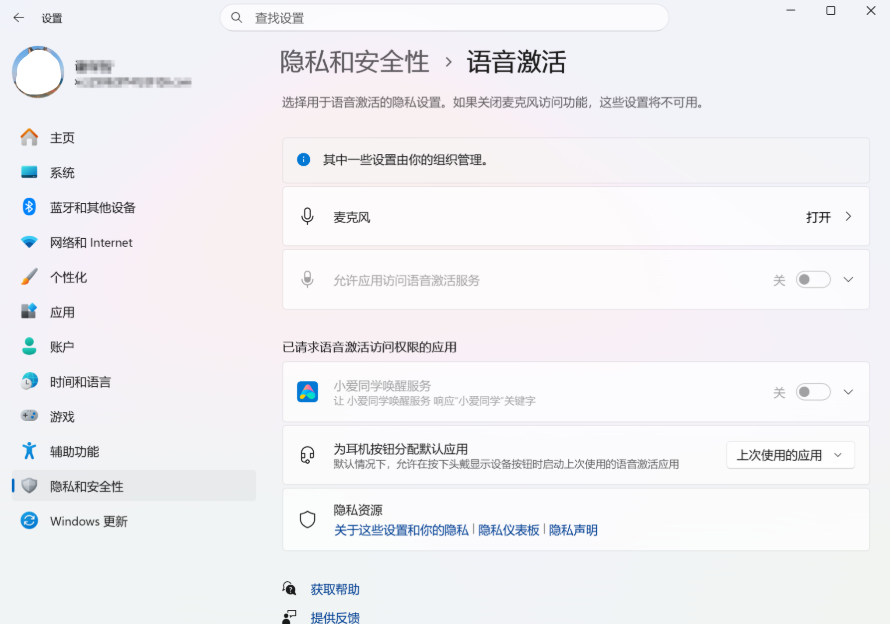The width and height of the screenshot is (891, 624).
Task: Toggle 允许应用访问语音激活服务 switch
Action: click(813, 280)
